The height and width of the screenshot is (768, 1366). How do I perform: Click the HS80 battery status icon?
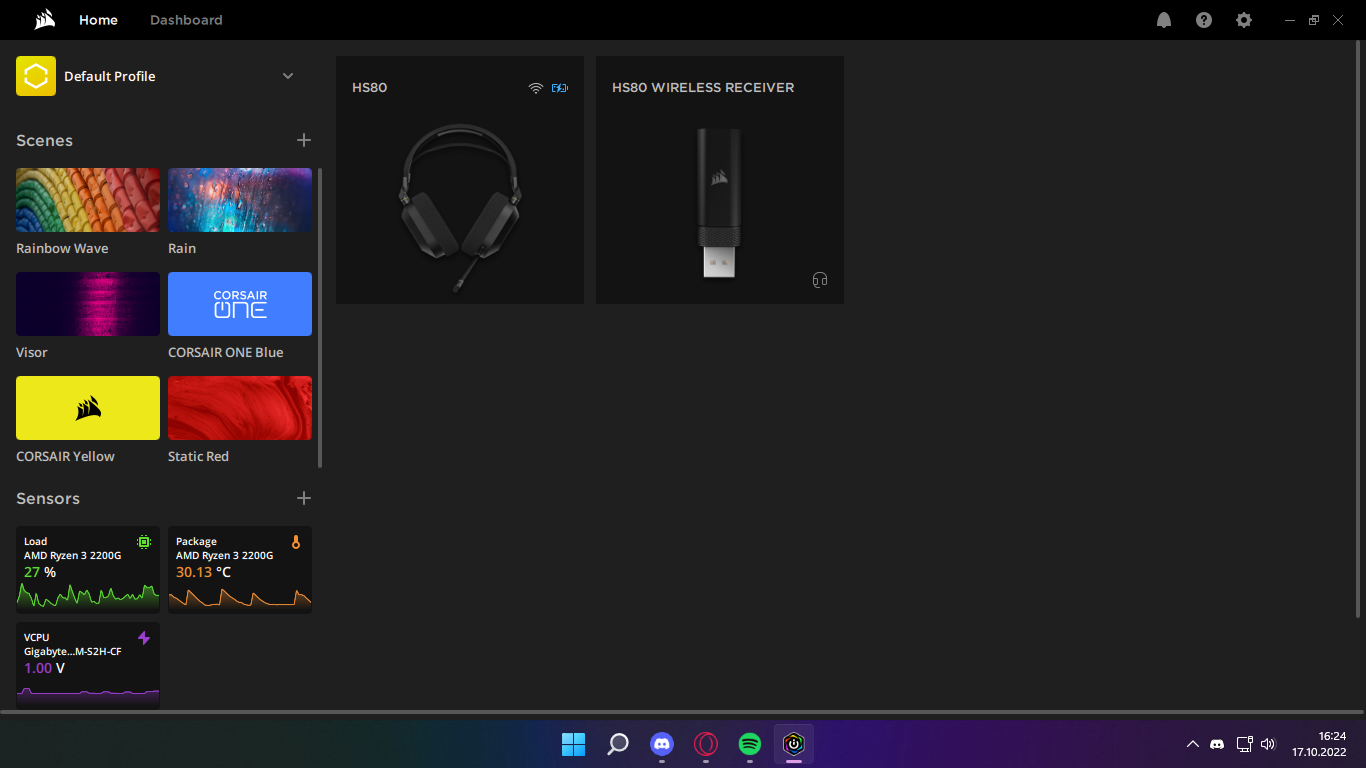559,88
